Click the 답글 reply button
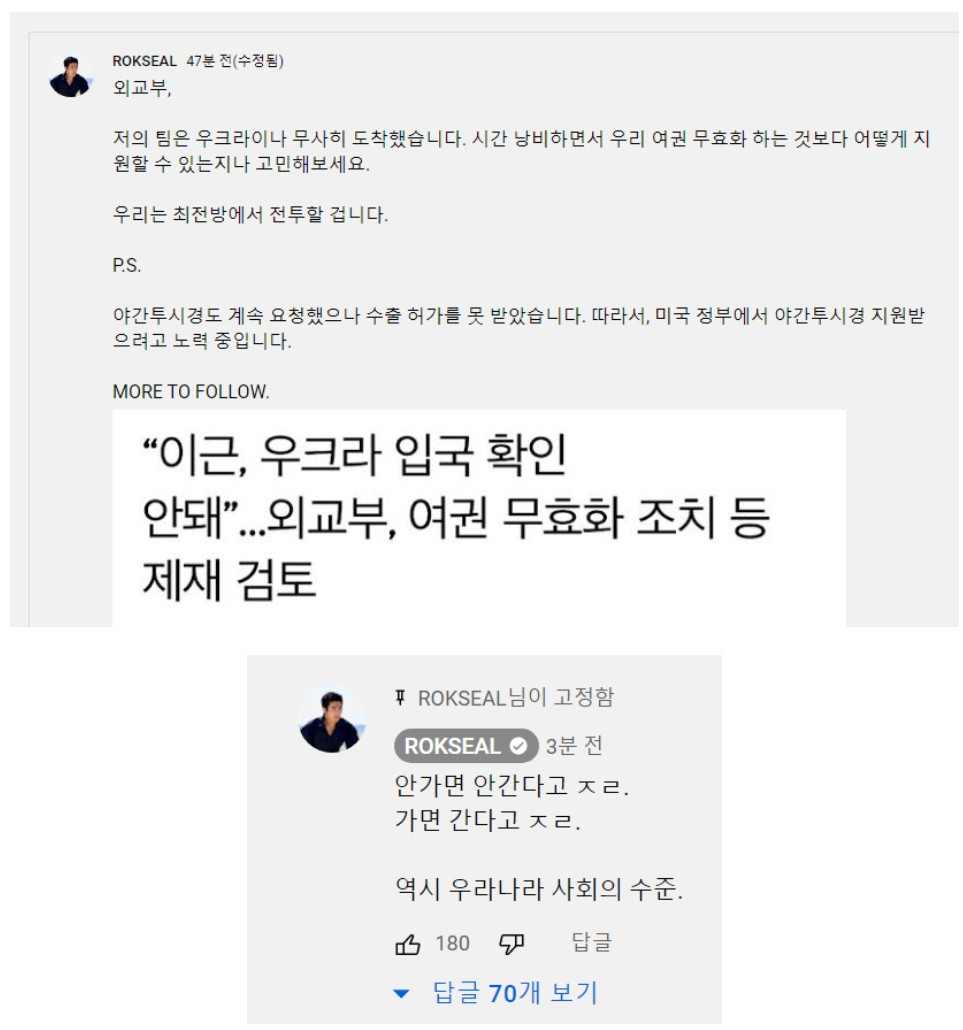Viewport: 963px width, 1030px height. (x=591, y=942)
